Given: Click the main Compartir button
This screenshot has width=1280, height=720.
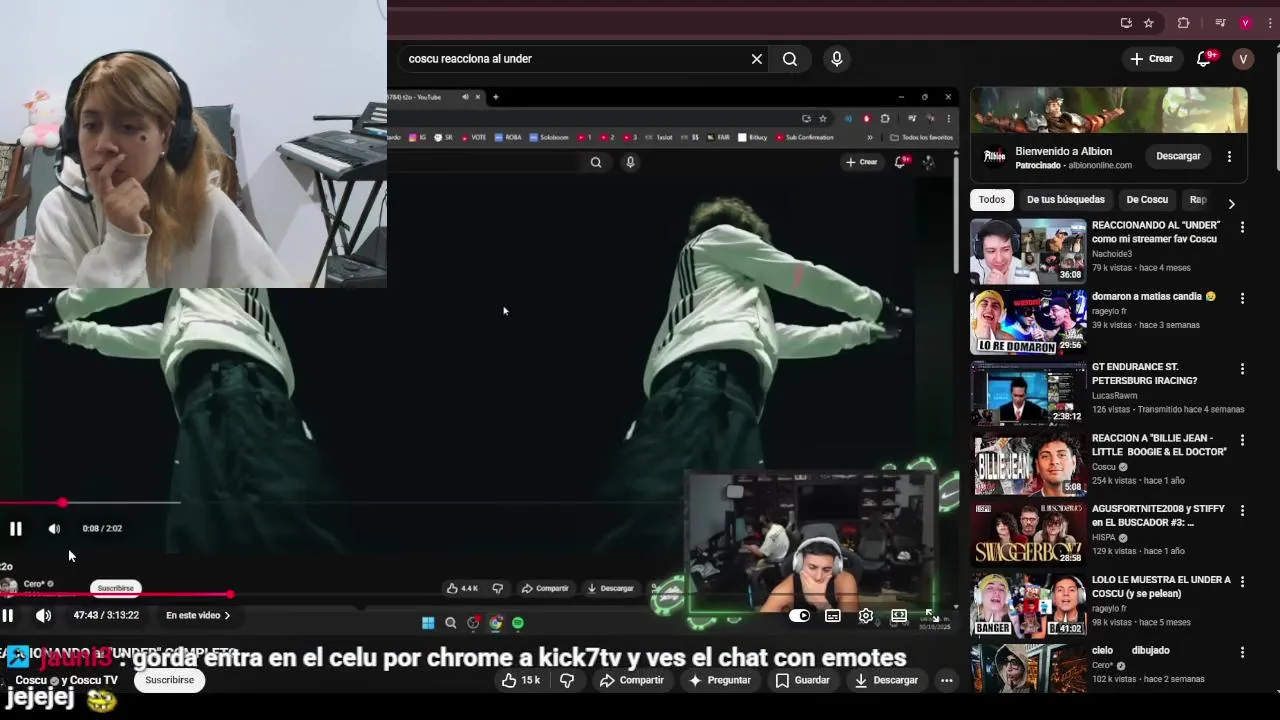Looking at the screenshot, I should pos(631,680).
